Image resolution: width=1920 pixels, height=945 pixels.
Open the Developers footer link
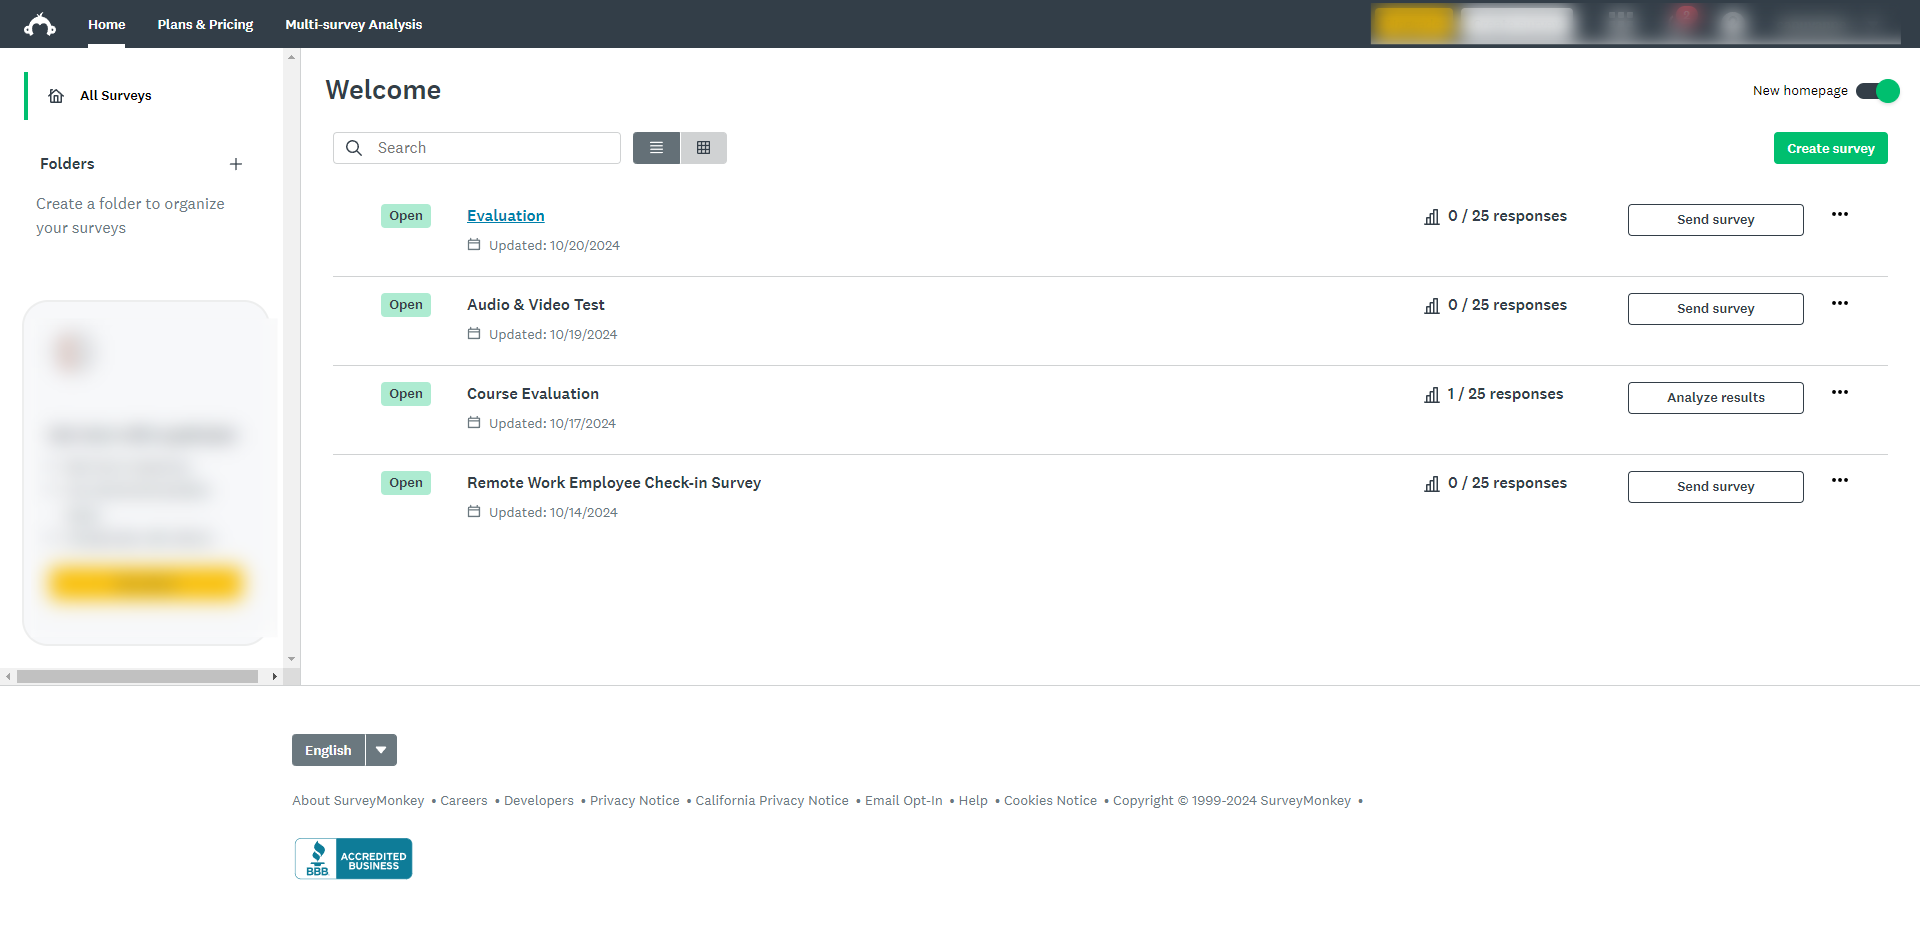(x=539, y=801)
